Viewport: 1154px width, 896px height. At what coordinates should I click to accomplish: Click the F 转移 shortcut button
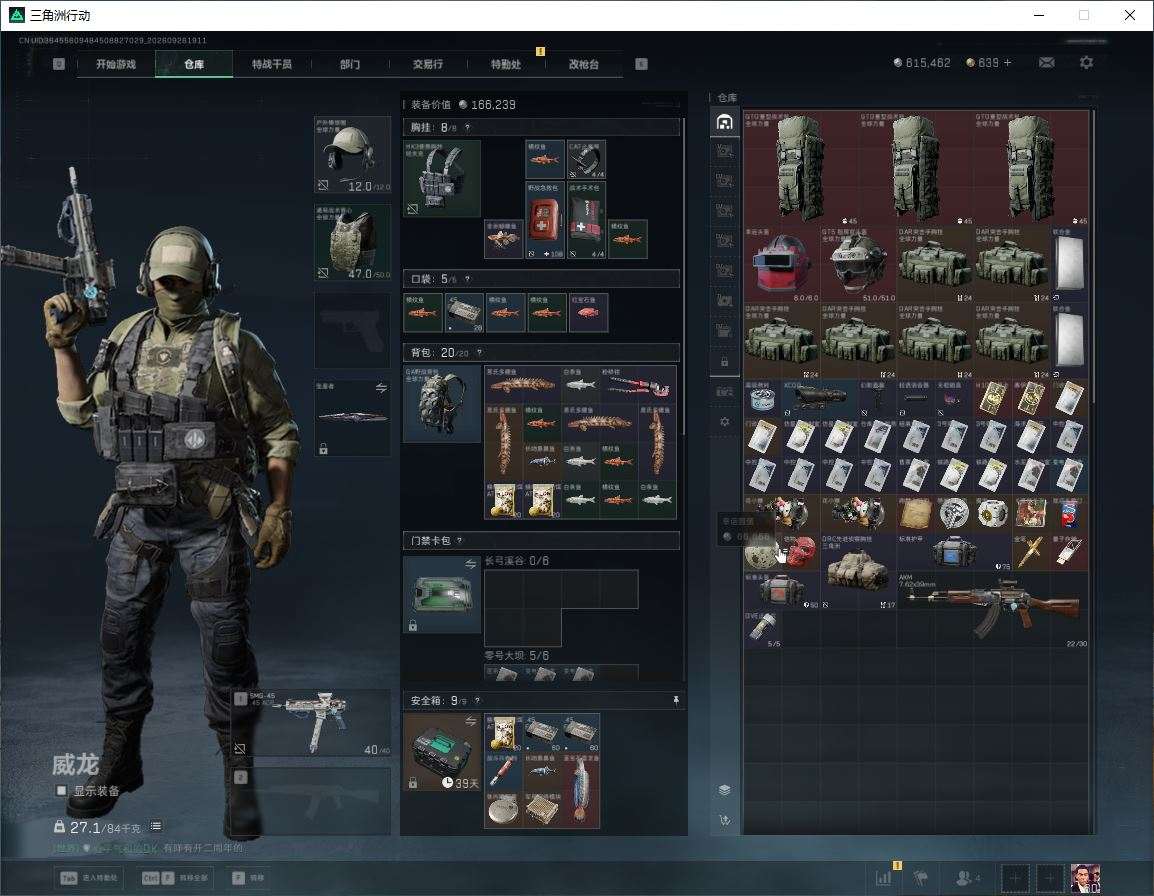(249, 878)
